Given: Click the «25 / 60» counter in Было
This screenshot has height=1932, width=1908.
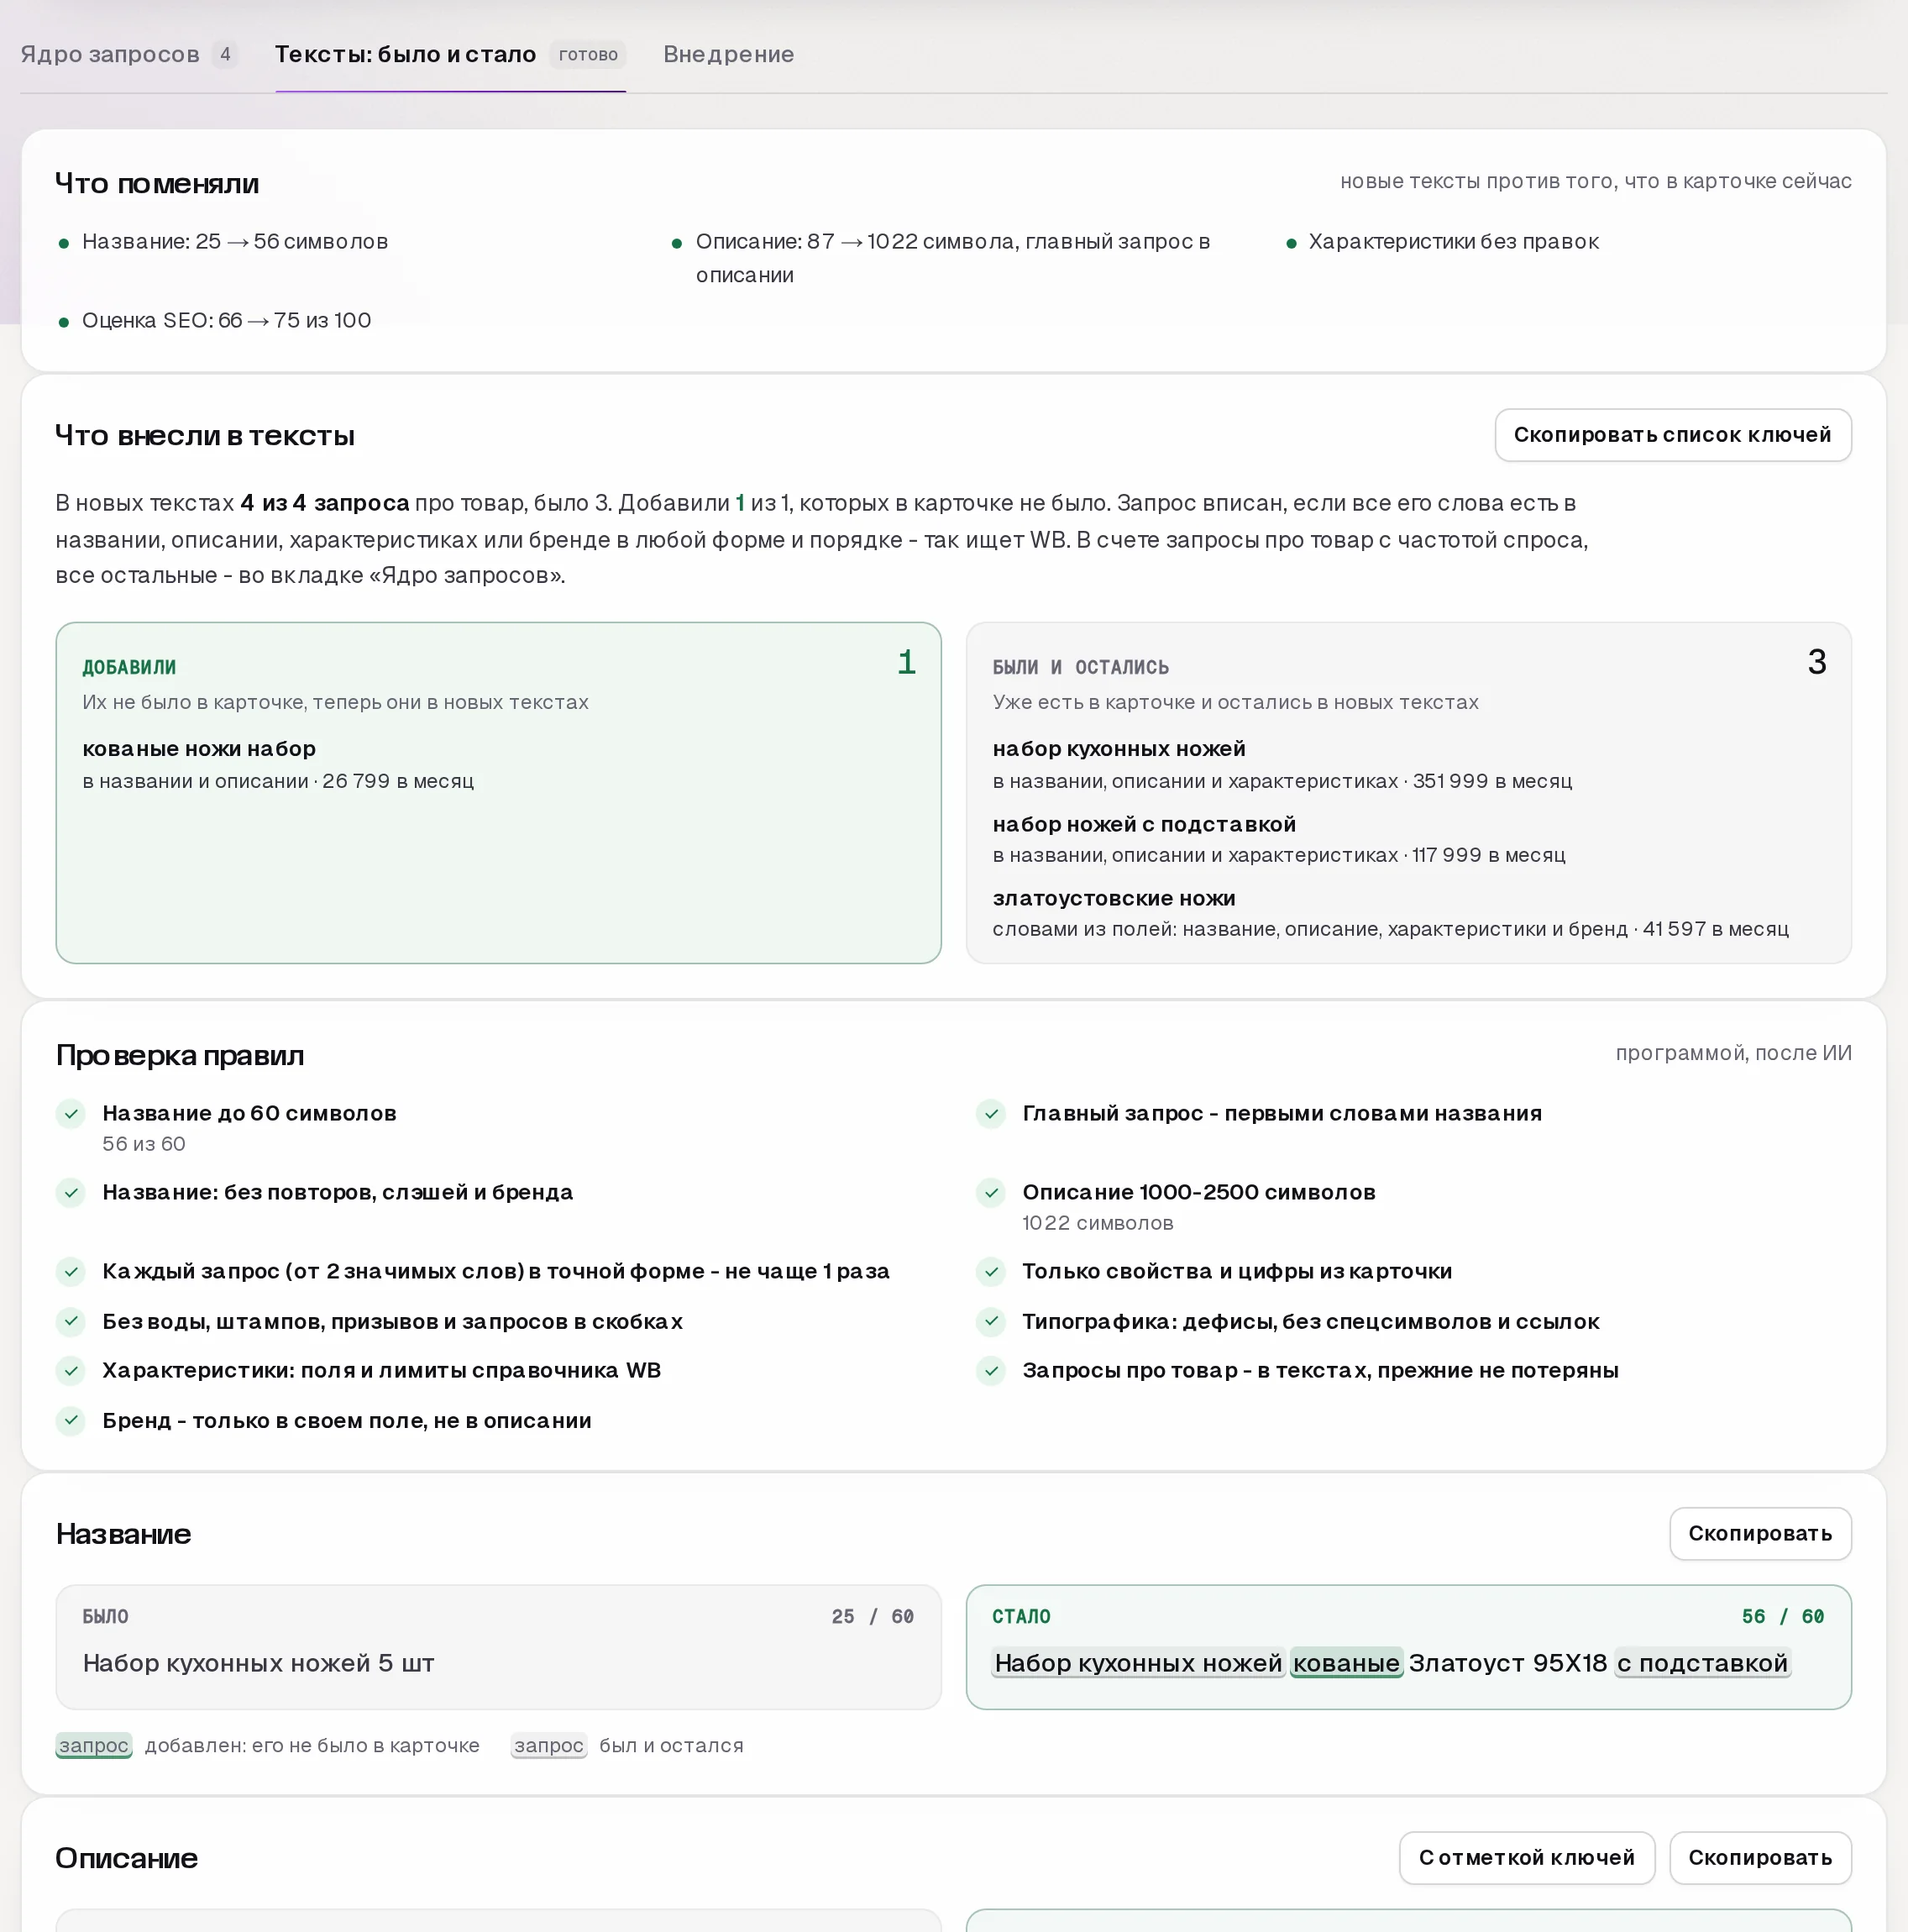Looking at the screenshot, I should [x=873, y=1616].
